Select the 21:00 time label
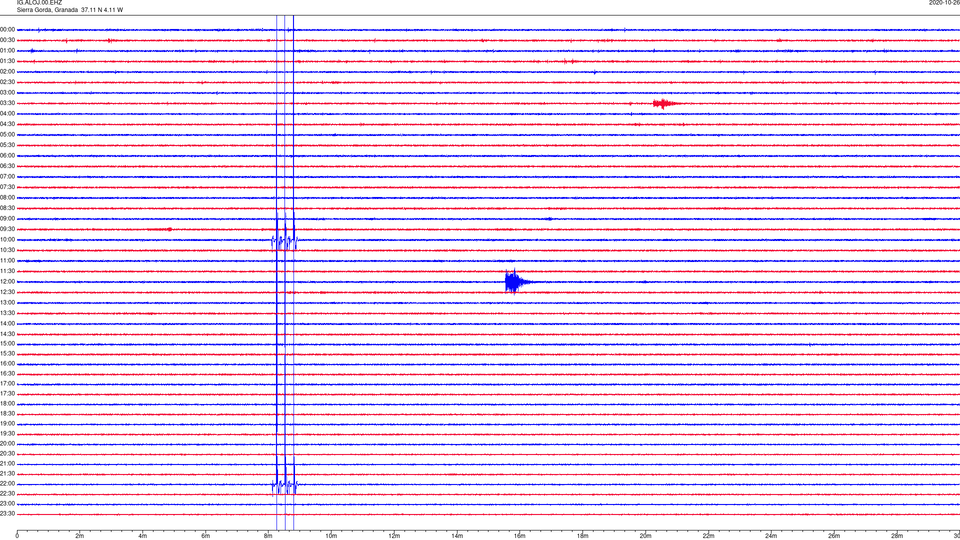960x540 pixels. point(7,463)
